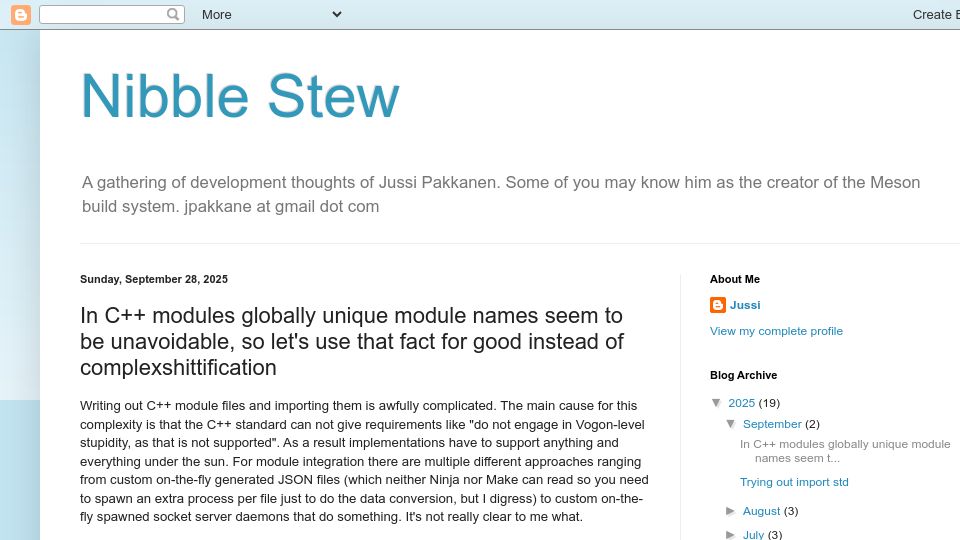960x540 pixels.
Task: Click the Create Blog link in navbar
Action: pos(936,15)
